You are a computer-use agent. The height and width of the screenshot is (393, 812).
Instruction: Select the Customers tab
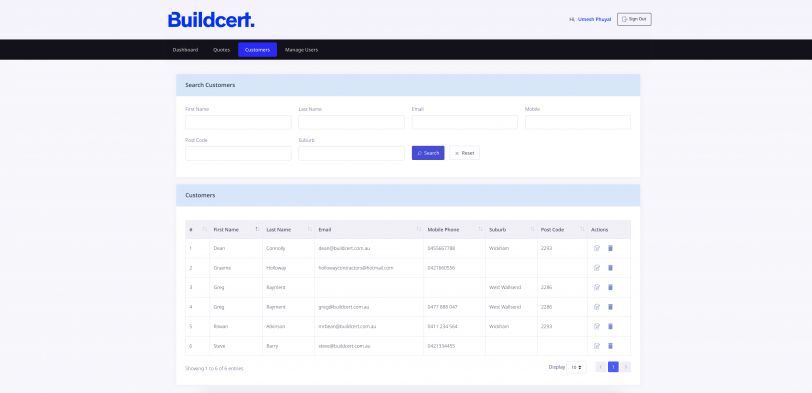tap(257, 50)
